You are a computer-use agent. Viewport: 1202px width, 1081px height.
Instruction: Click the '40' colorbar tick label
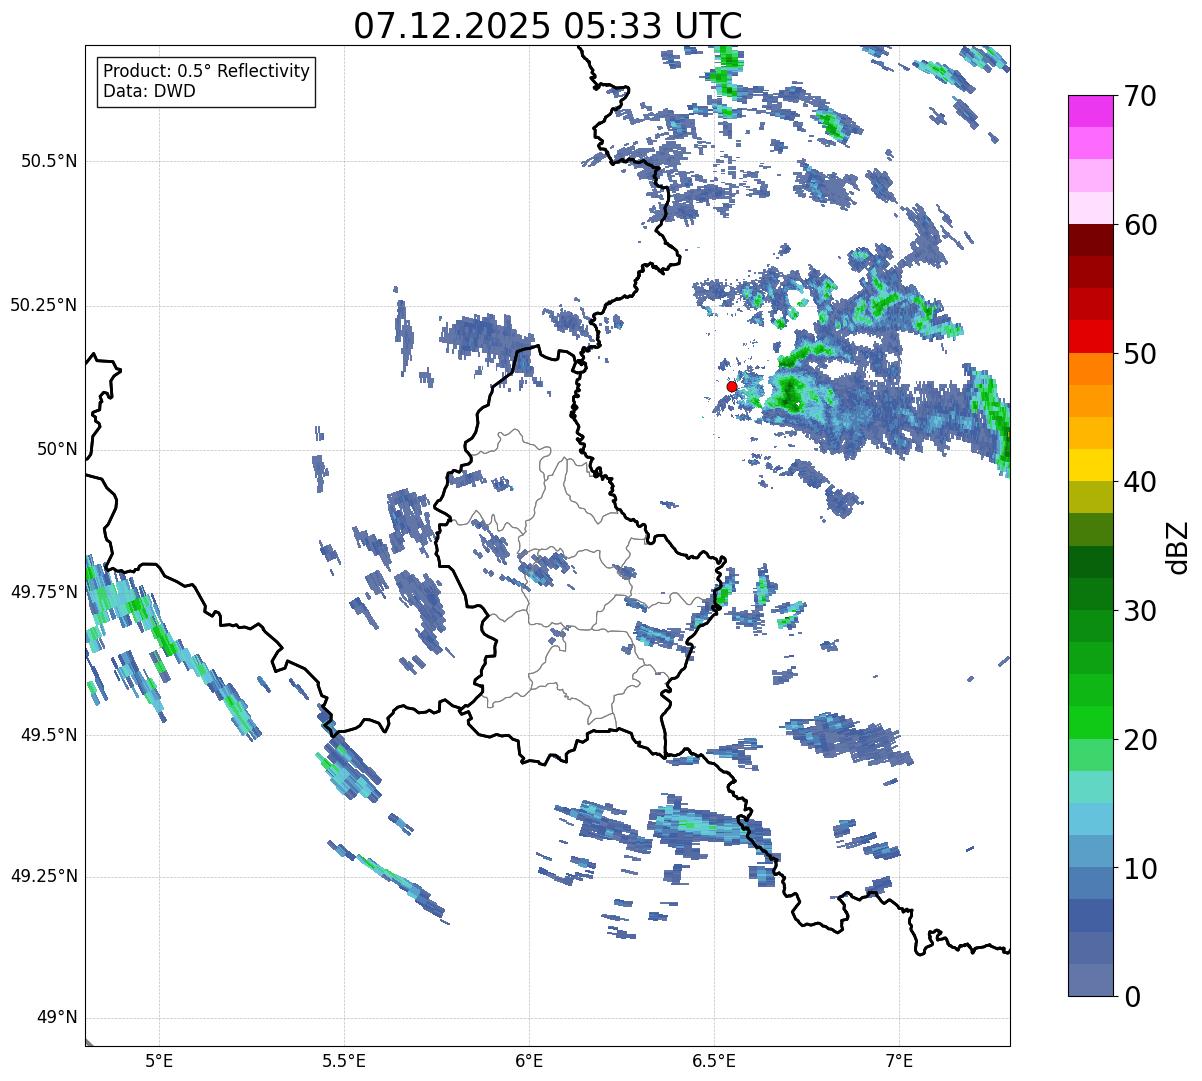(1140, 482)
